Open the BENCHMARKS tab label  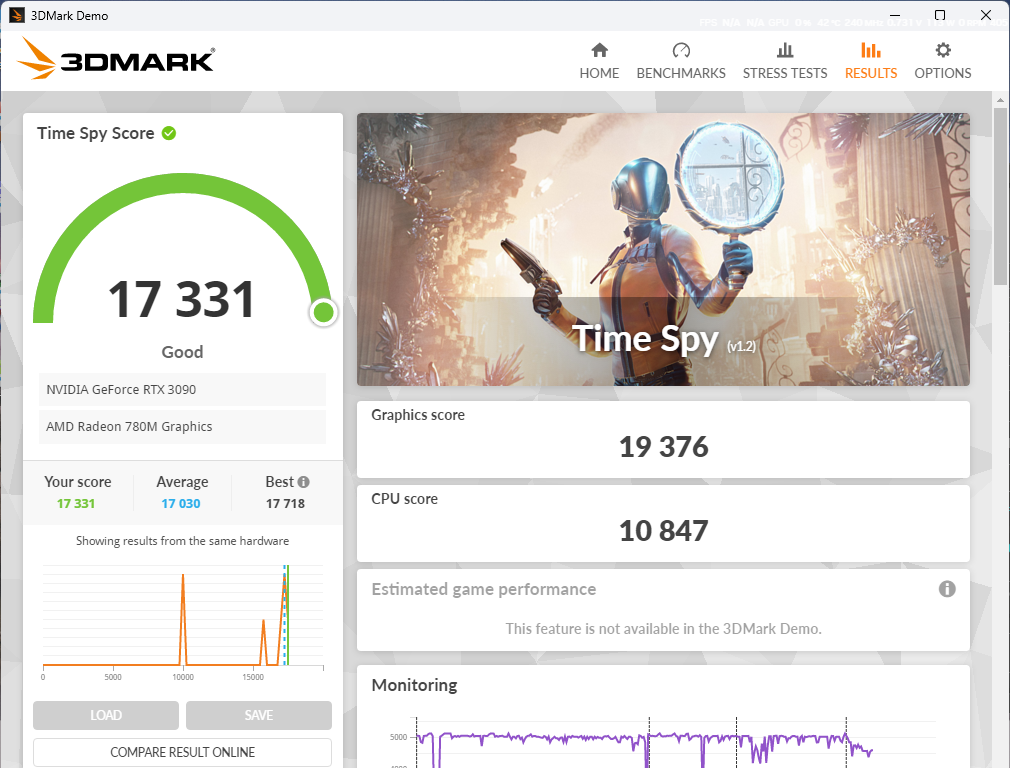pos(681,73)
